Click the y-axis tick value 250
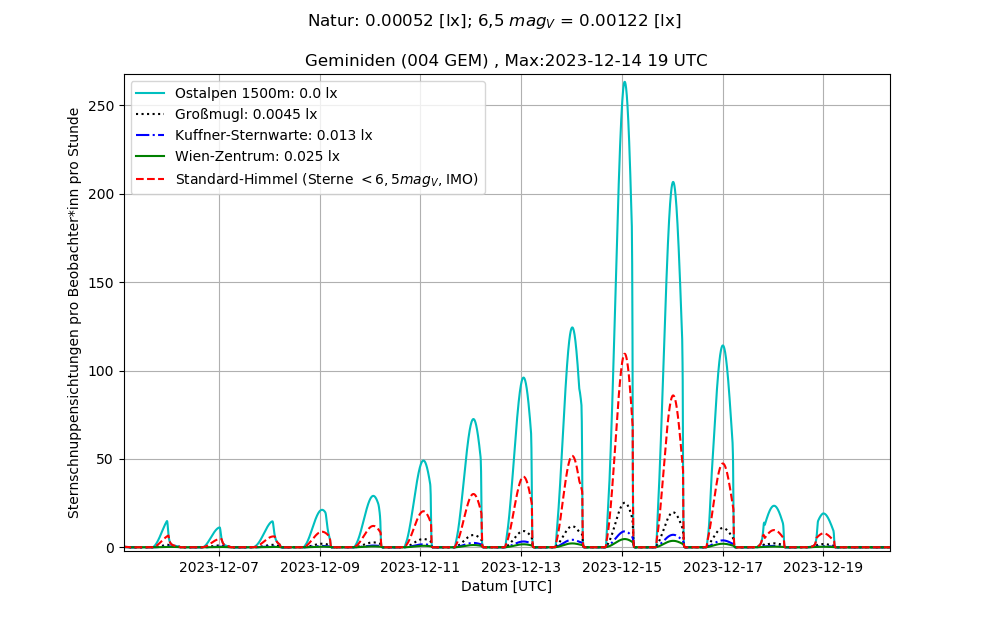 [x=103, y=106]
